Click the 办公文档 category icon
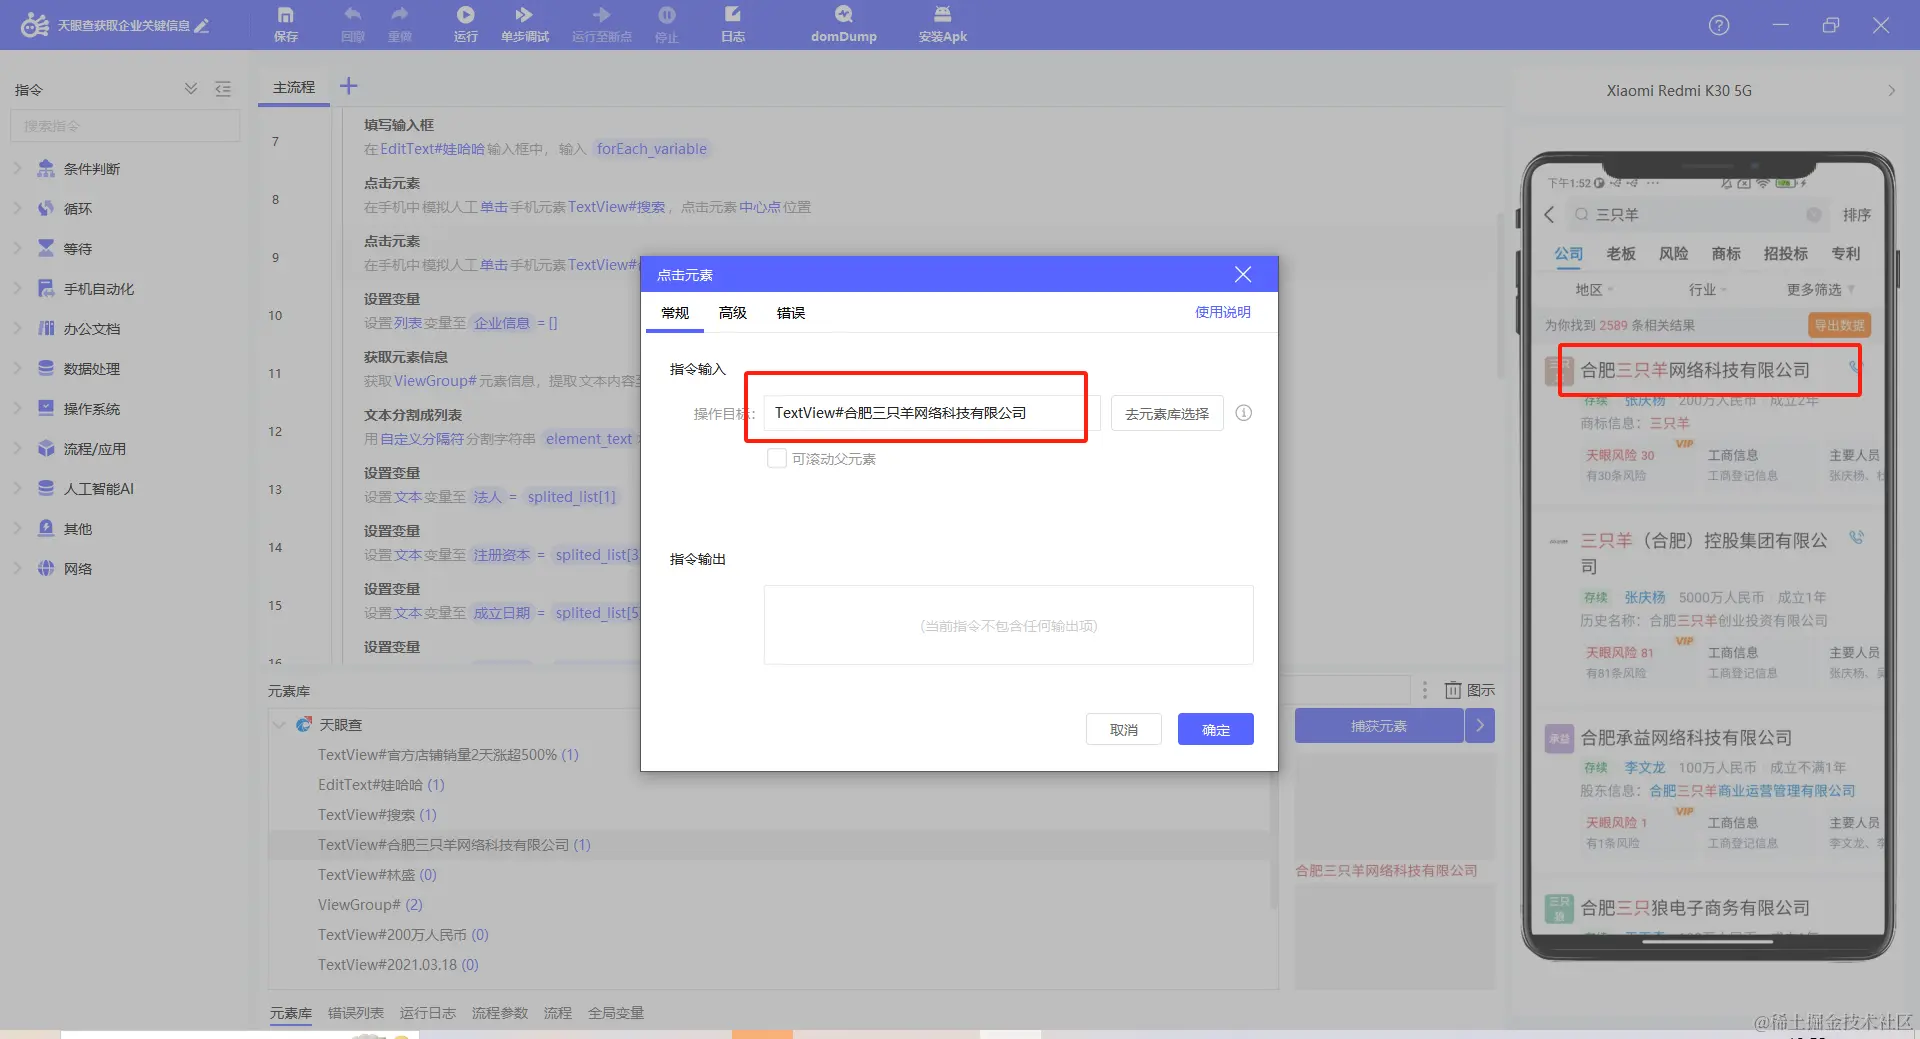The image size is (1920, 1039). pos(46,329)
